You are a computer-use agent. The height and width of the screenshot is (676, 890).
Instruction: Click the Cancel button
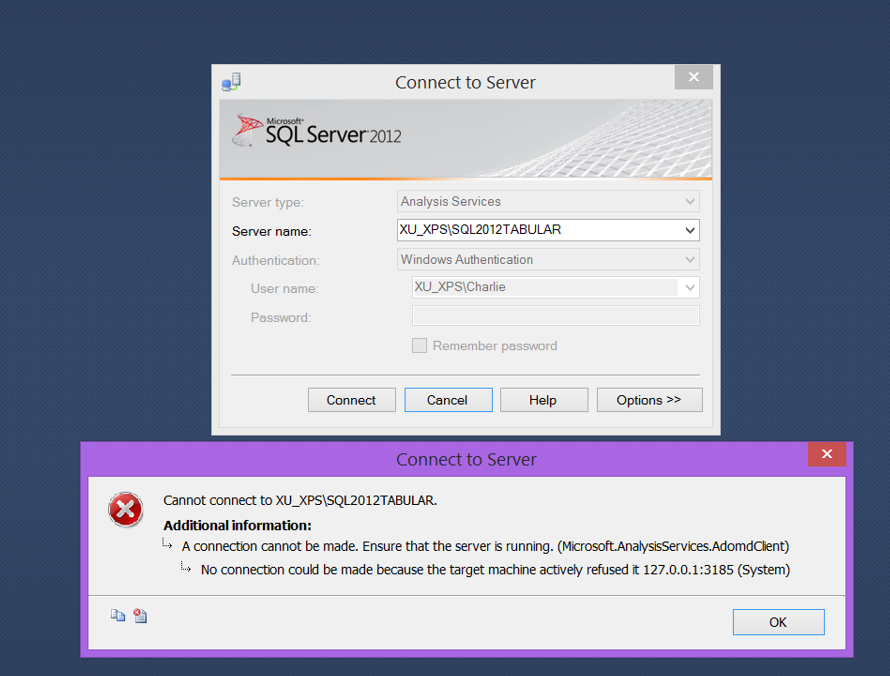coord(448,400)
